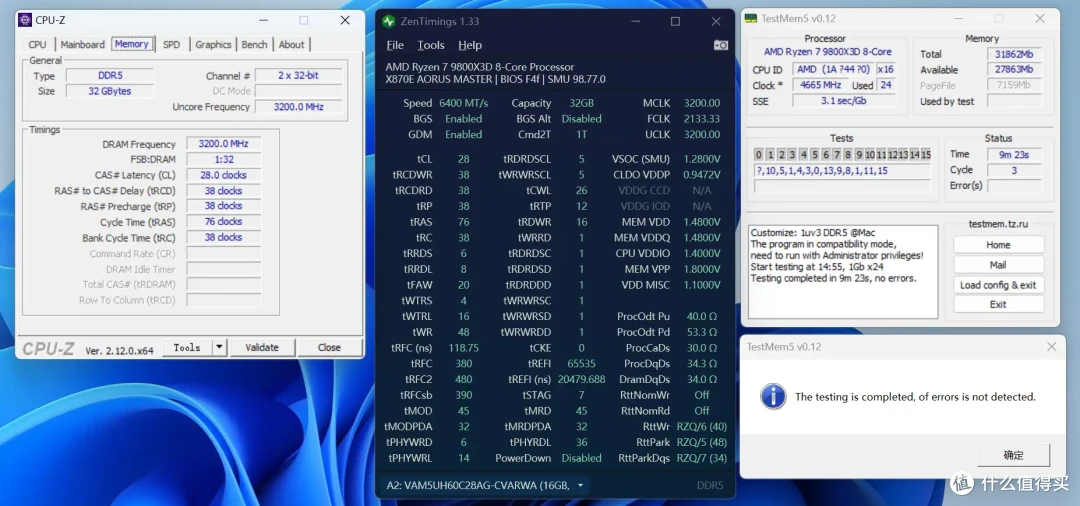This screenshot has height=506, width=1080.
Task: Click the Mail button in TestMem5
Action: pos(998,264)
